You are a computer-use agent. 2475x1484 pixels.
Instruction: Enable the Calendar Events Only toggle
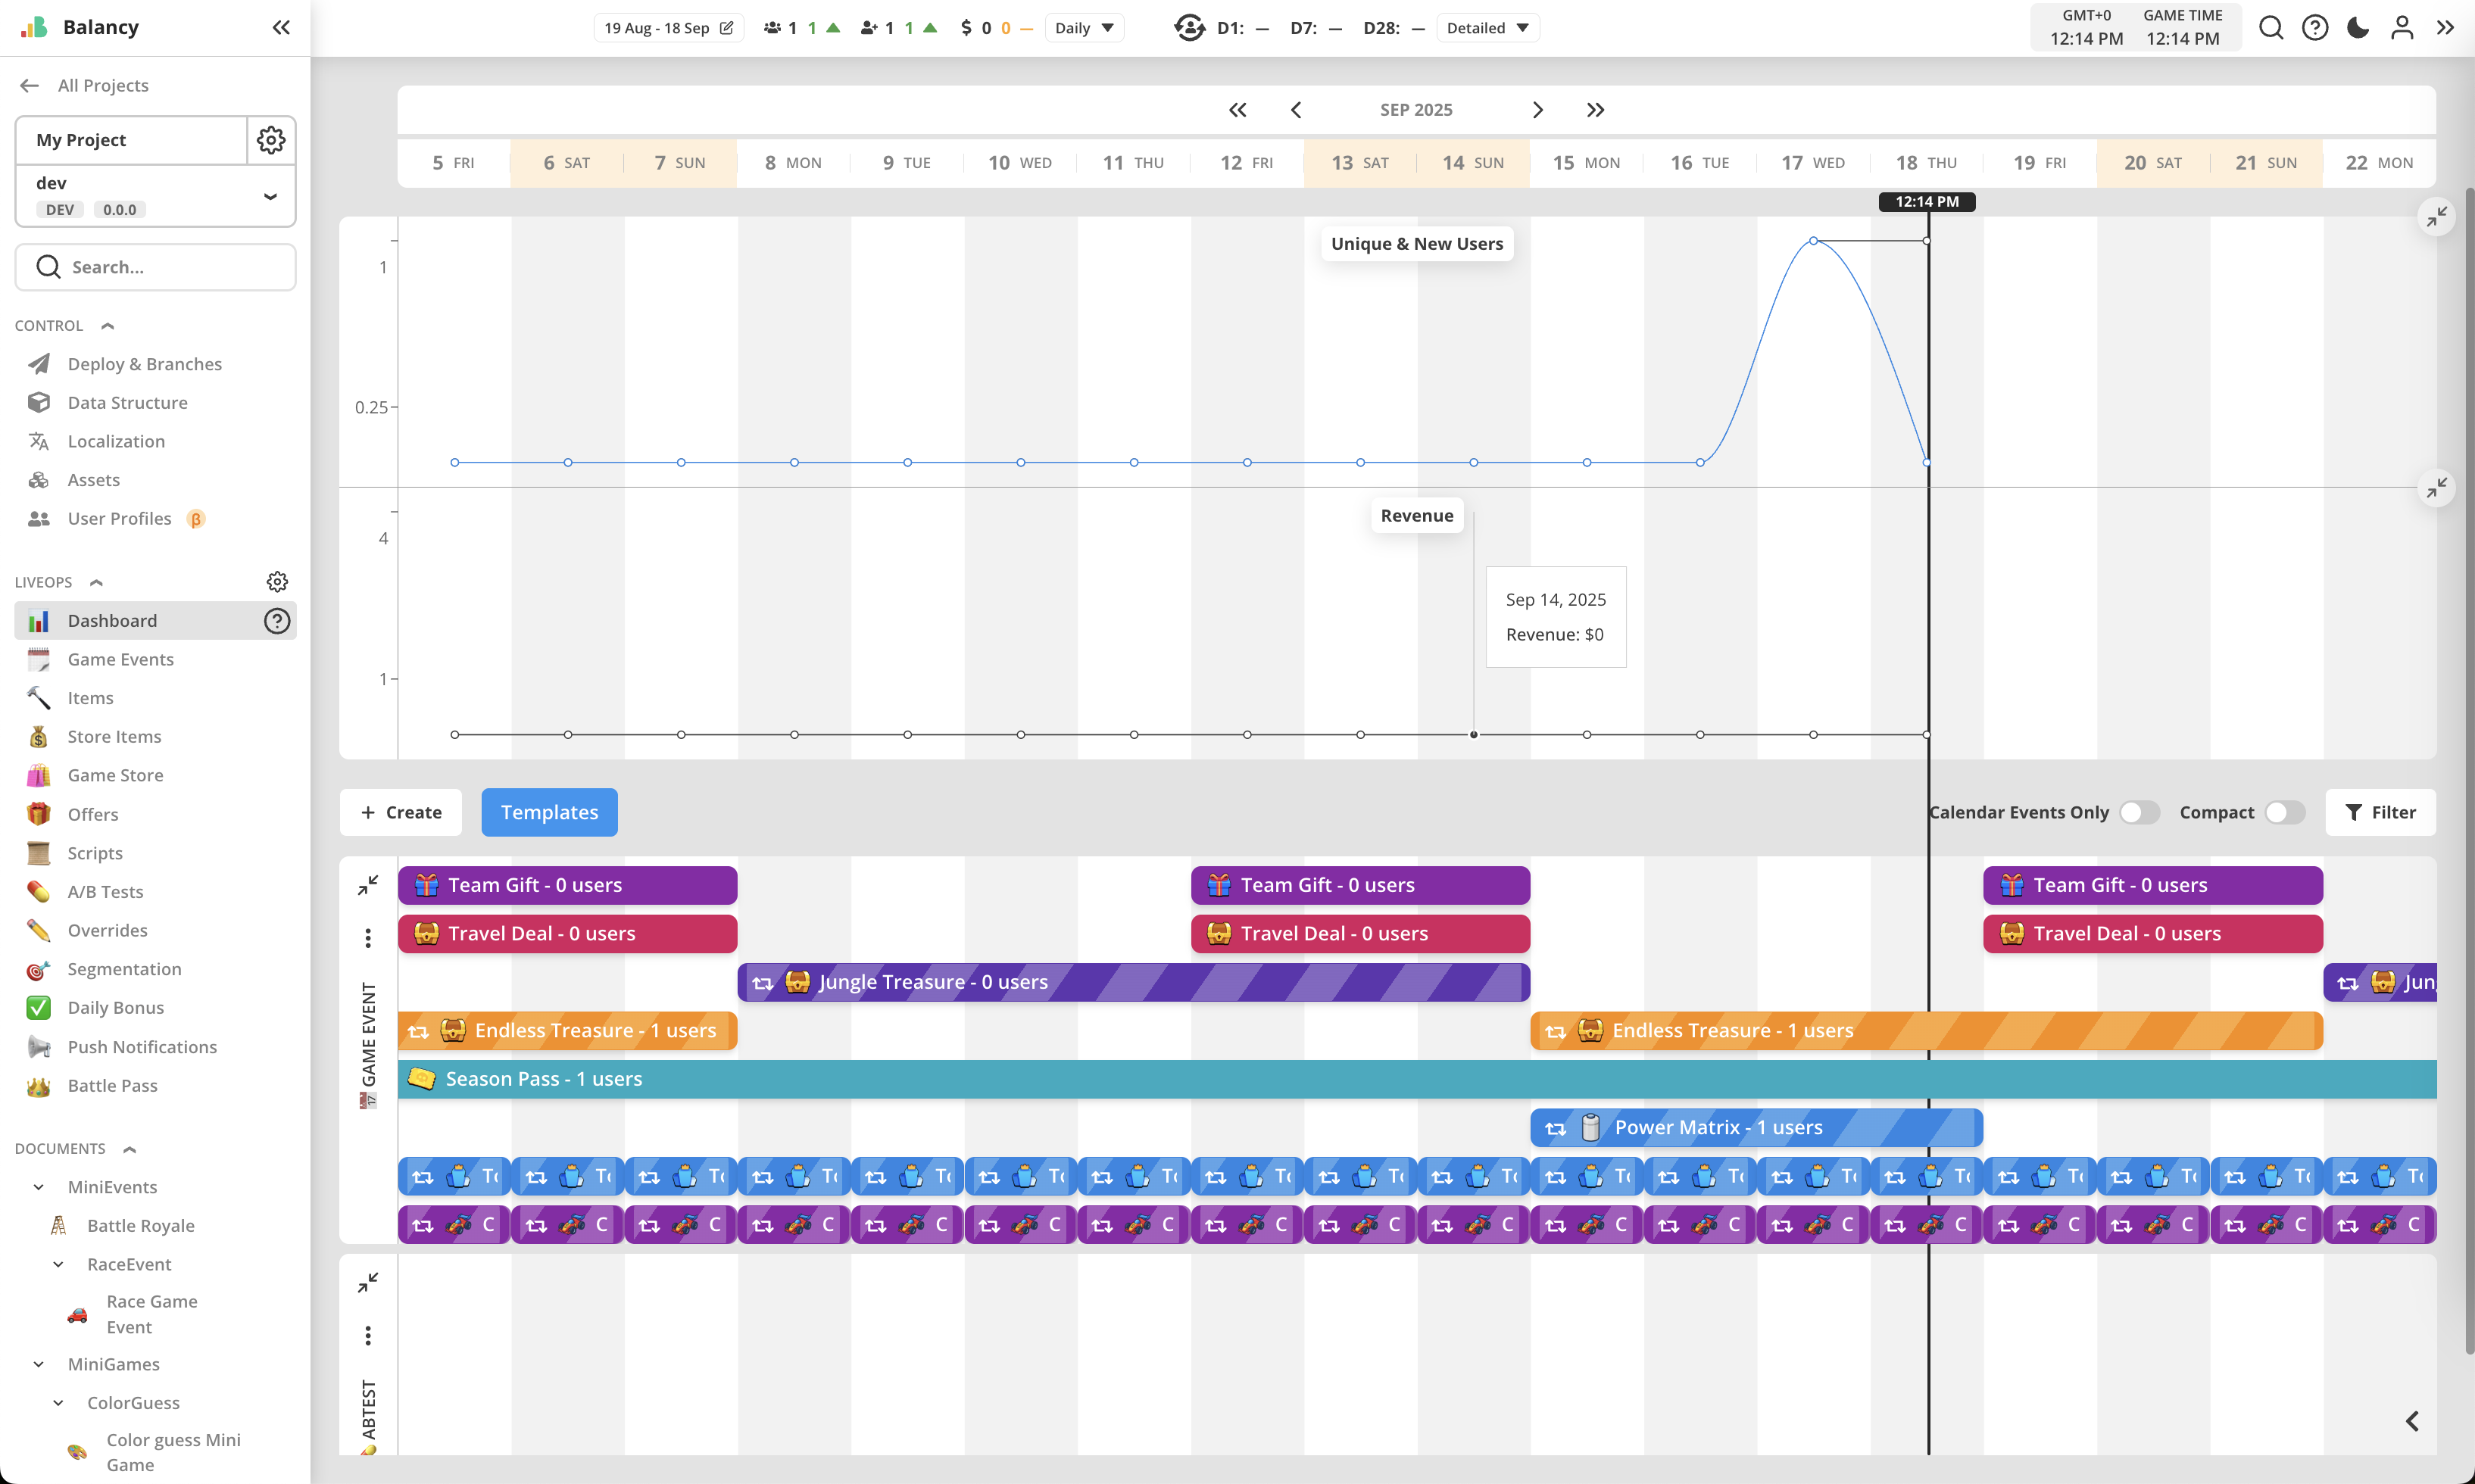click(x=2139, y=812)
